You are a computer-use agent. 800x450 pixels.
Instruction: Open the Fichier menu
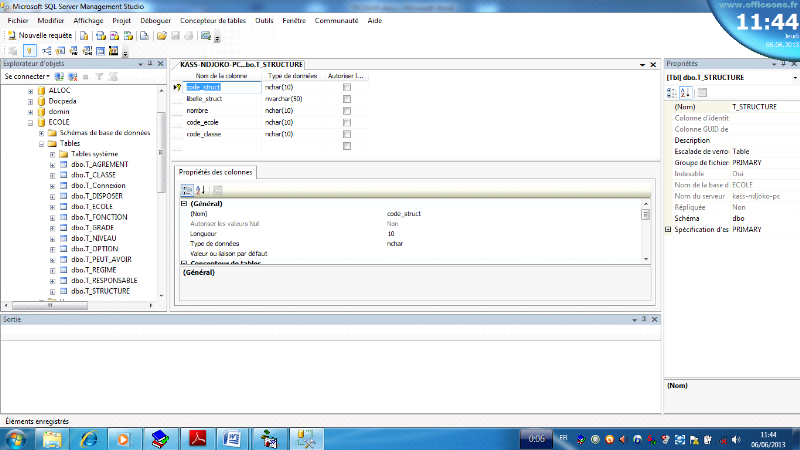[x=18, y=21]
